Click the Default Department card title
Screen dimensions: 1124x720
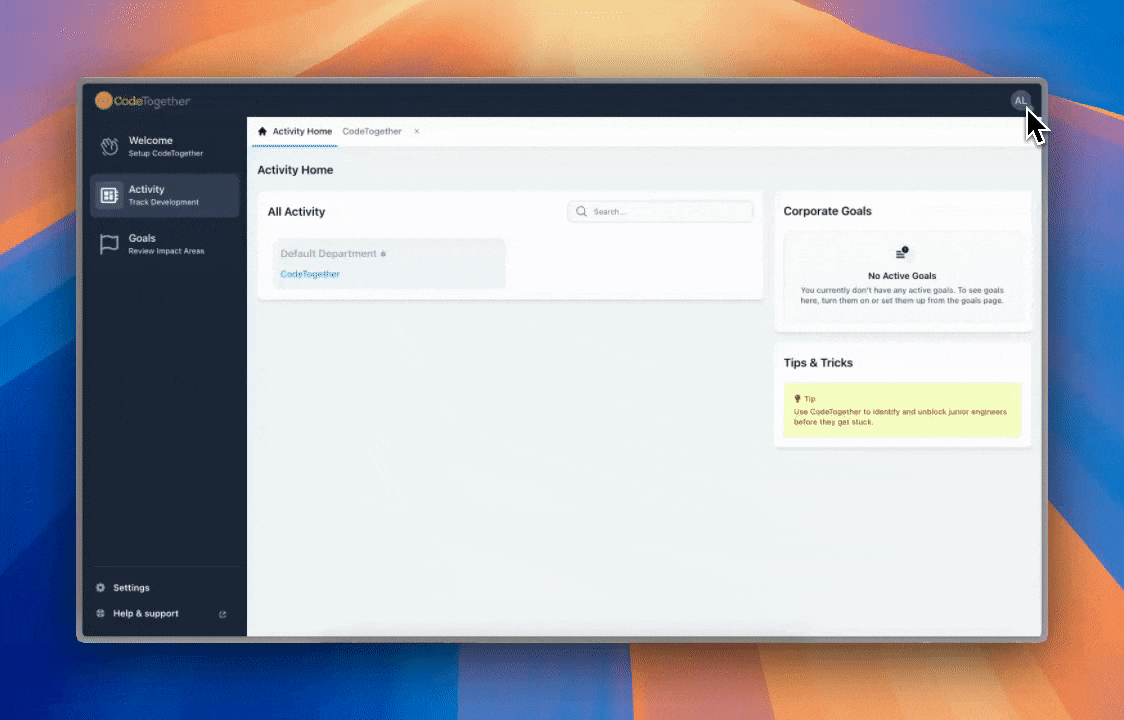(328, 254)
